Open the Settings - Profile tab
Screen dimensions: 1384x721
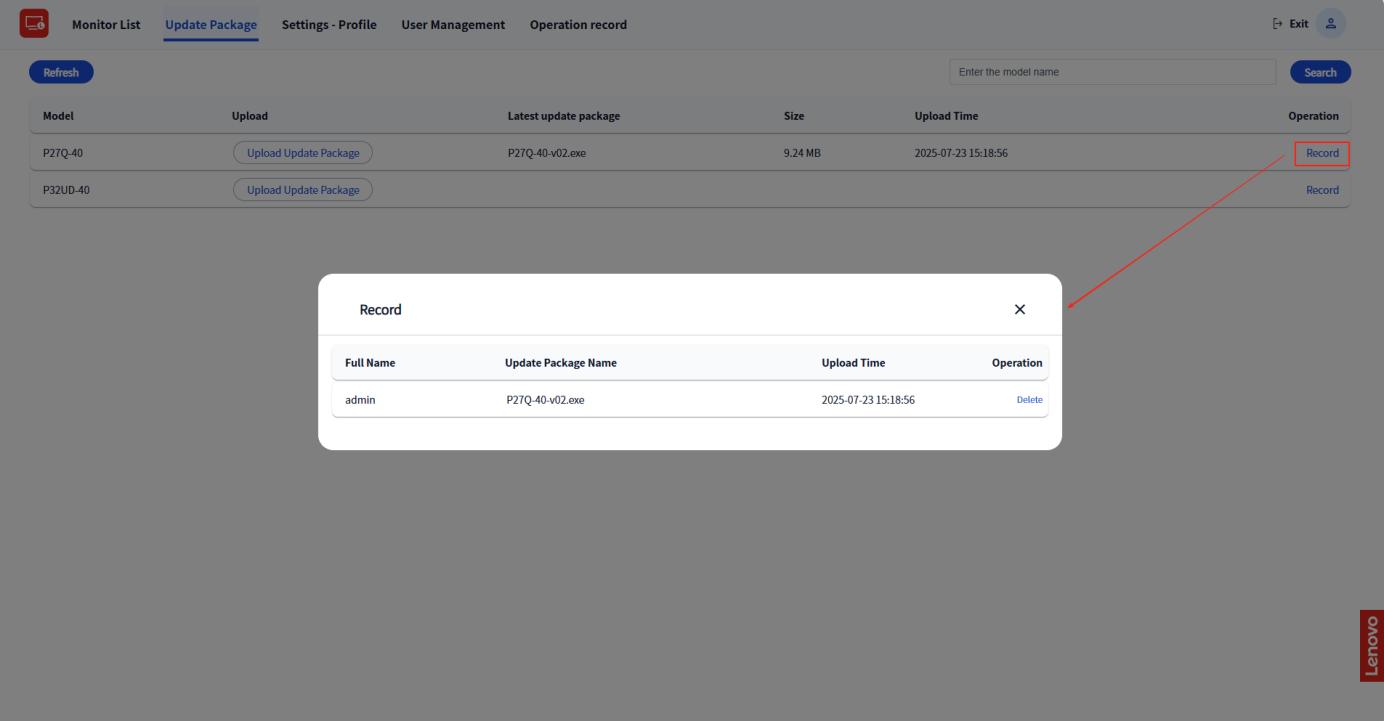point(329,24)
